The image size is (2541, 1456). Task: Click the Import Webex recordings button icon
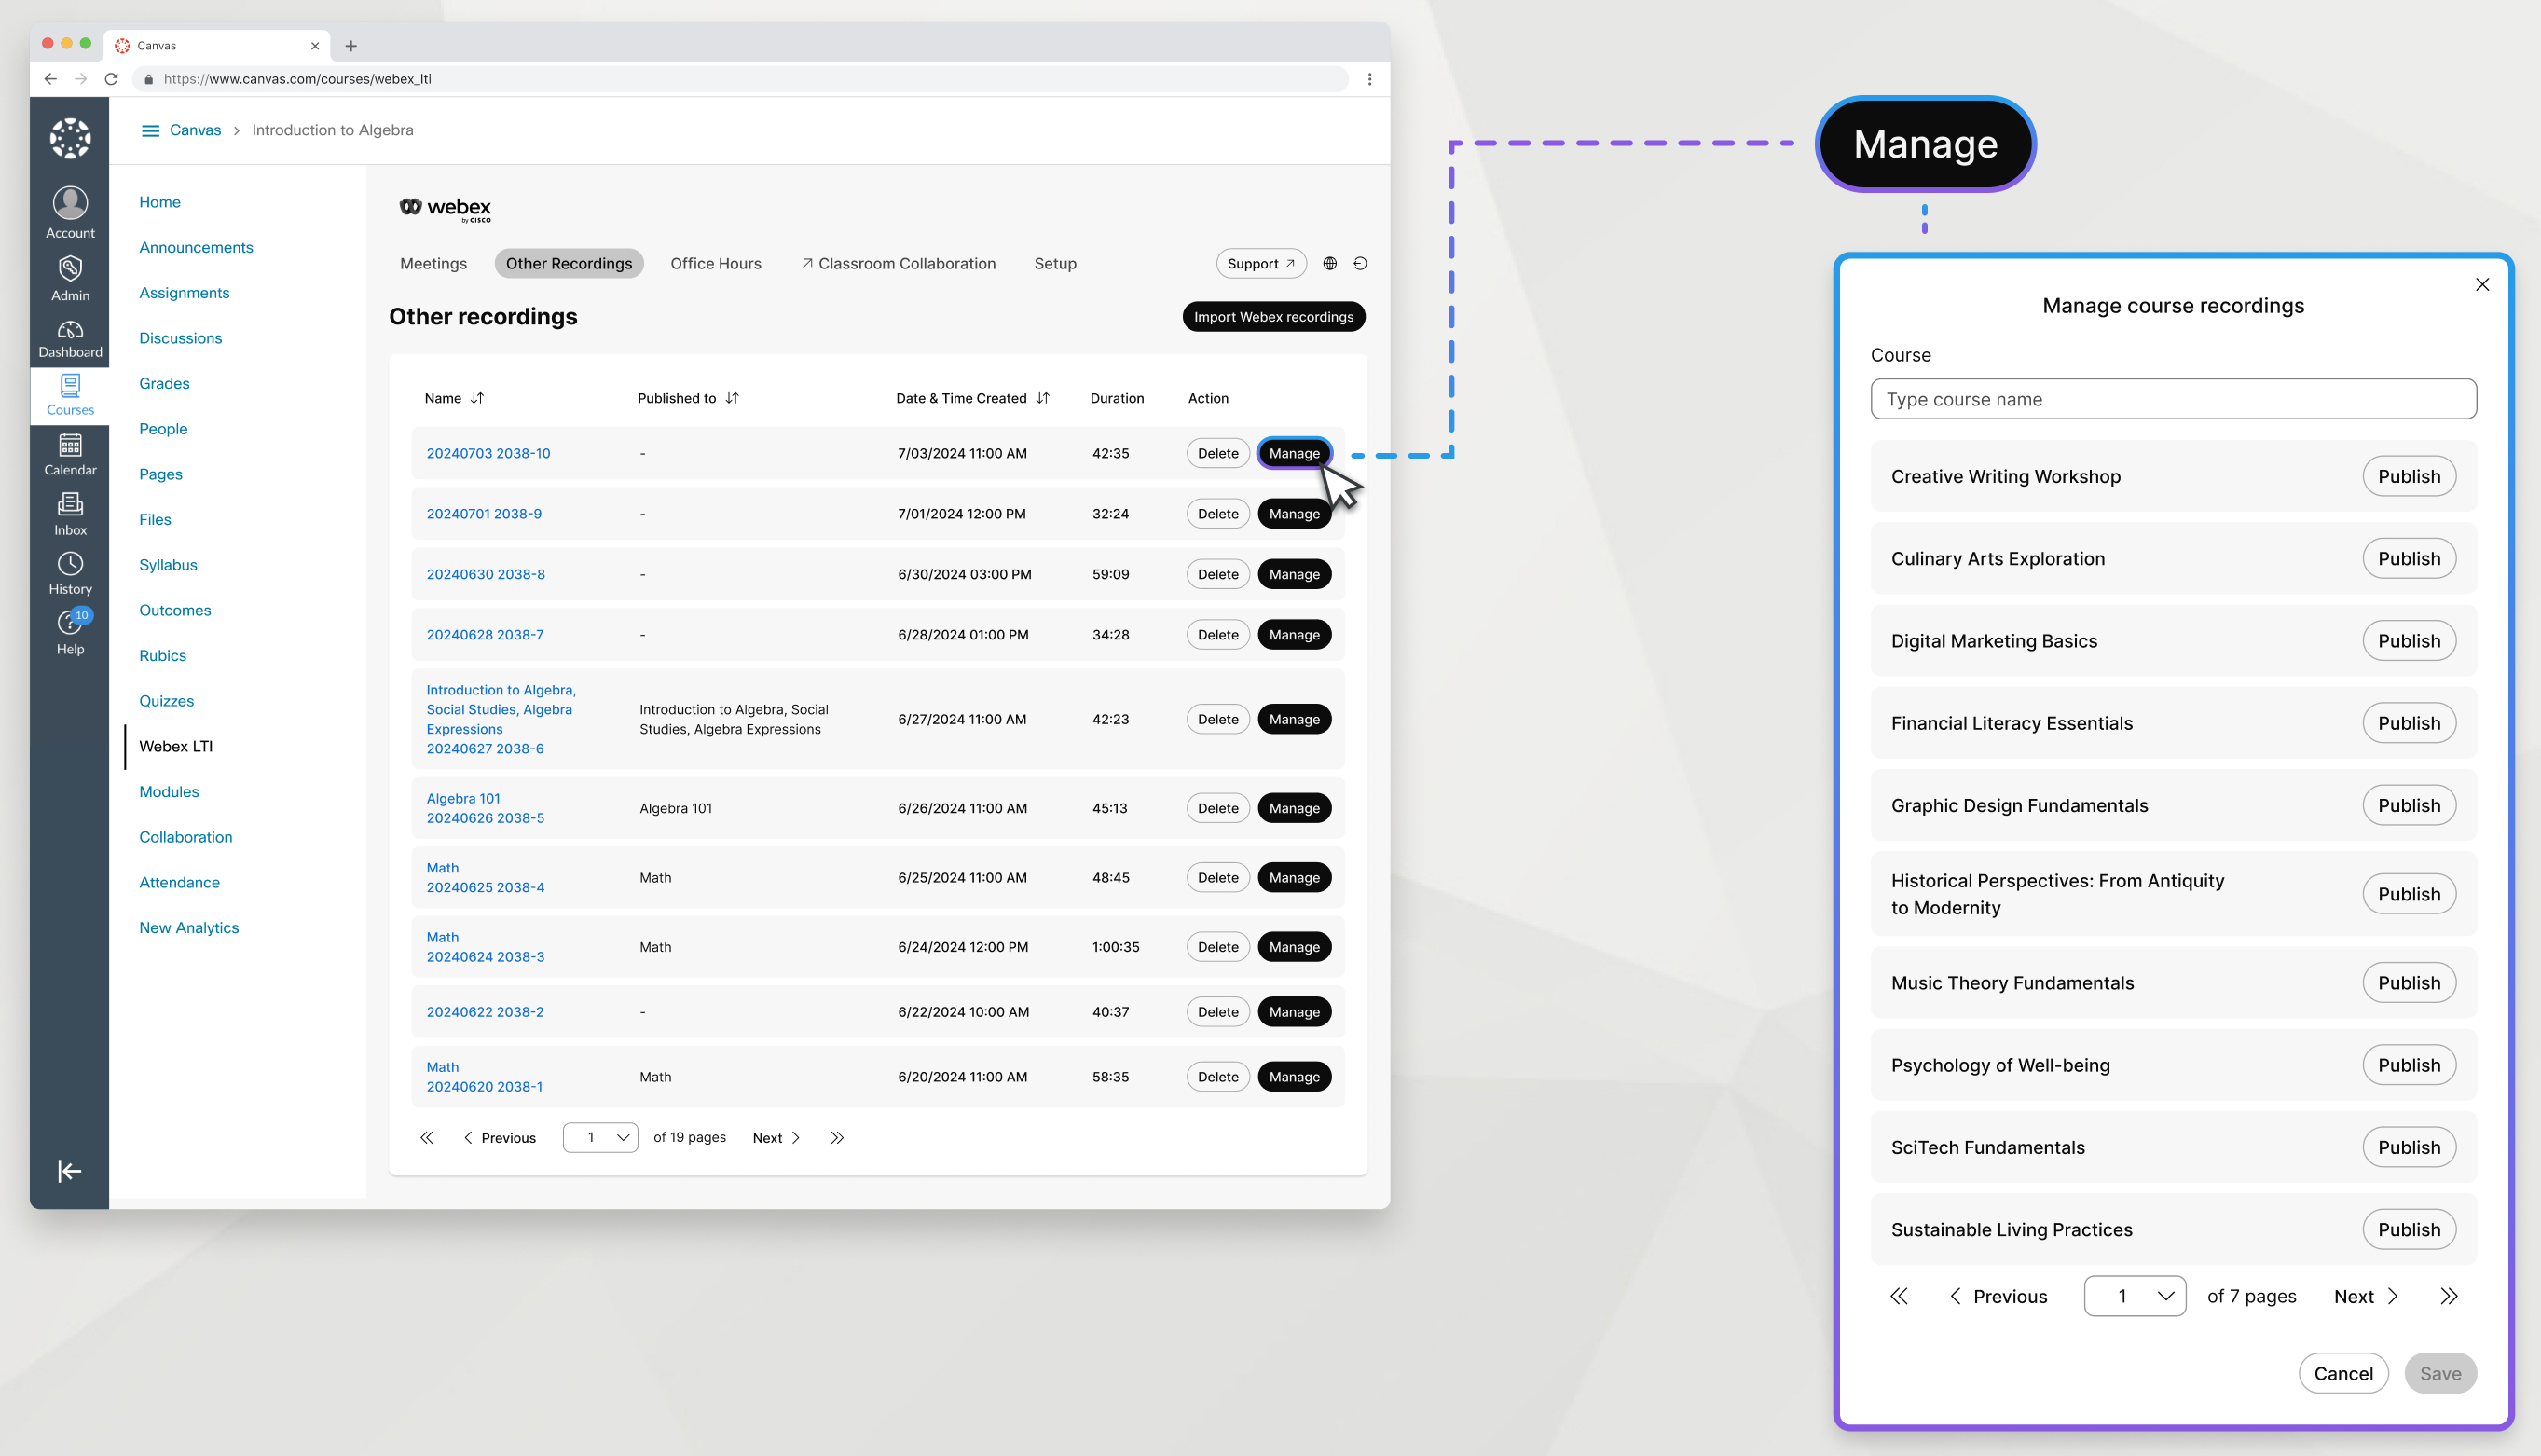coord(1272,316)
